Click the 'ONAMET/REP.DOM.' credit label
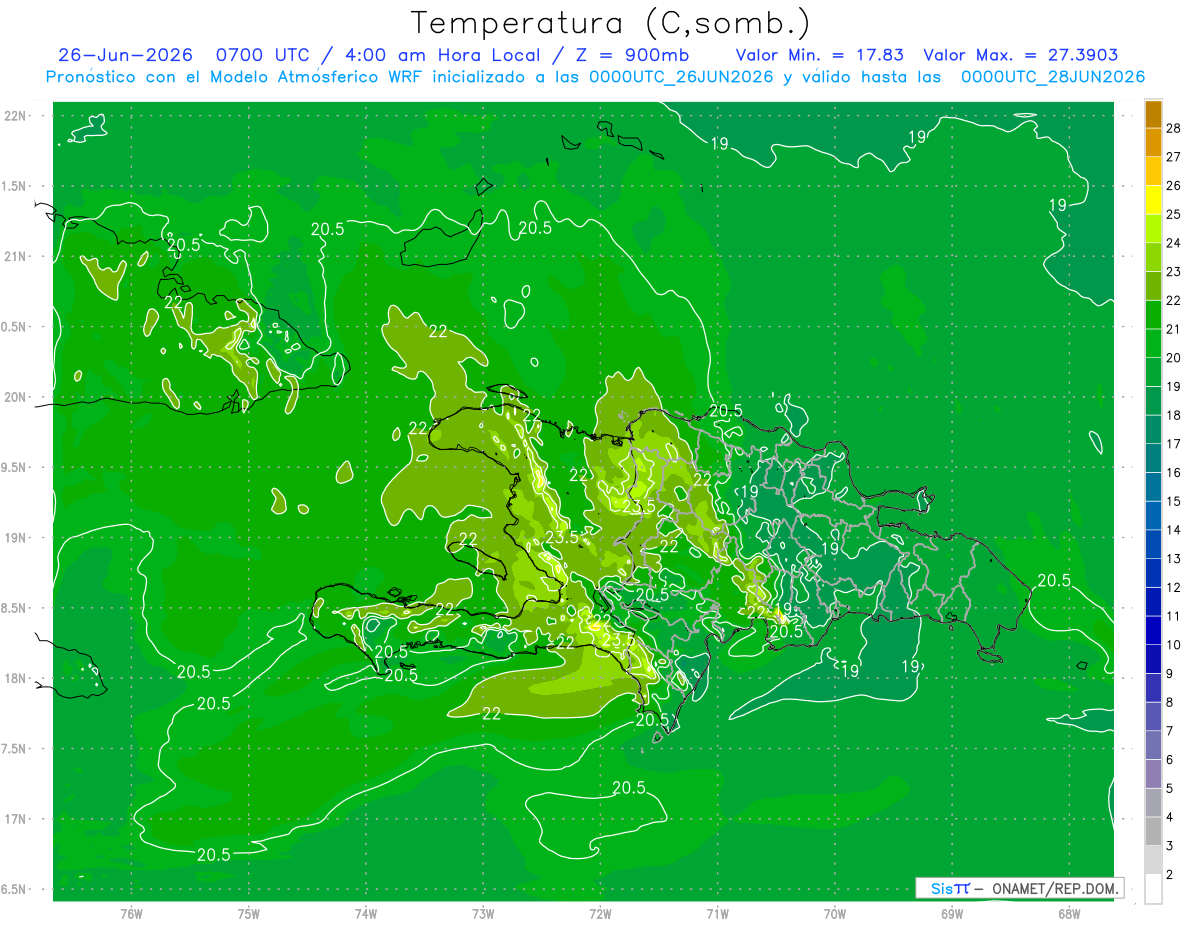Viewport: 1200px width, 927px height. [1057, 888]
